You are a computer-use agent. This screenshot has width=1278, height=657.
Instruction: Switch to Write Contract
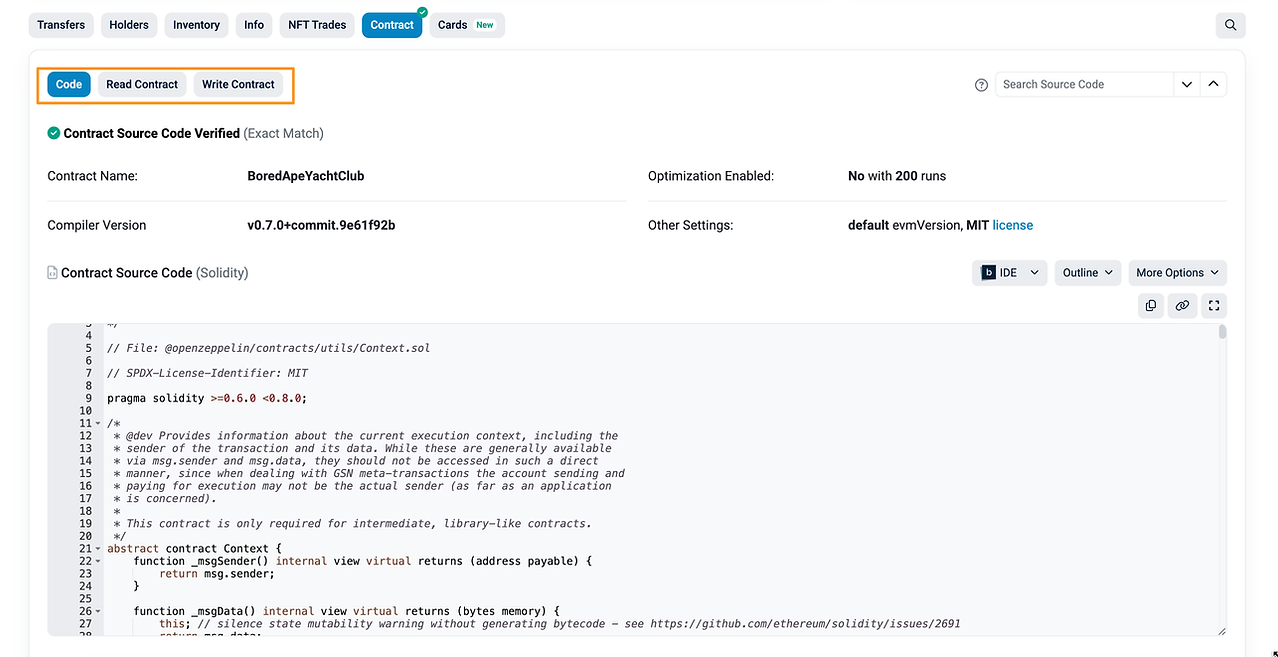click(238, 84)
